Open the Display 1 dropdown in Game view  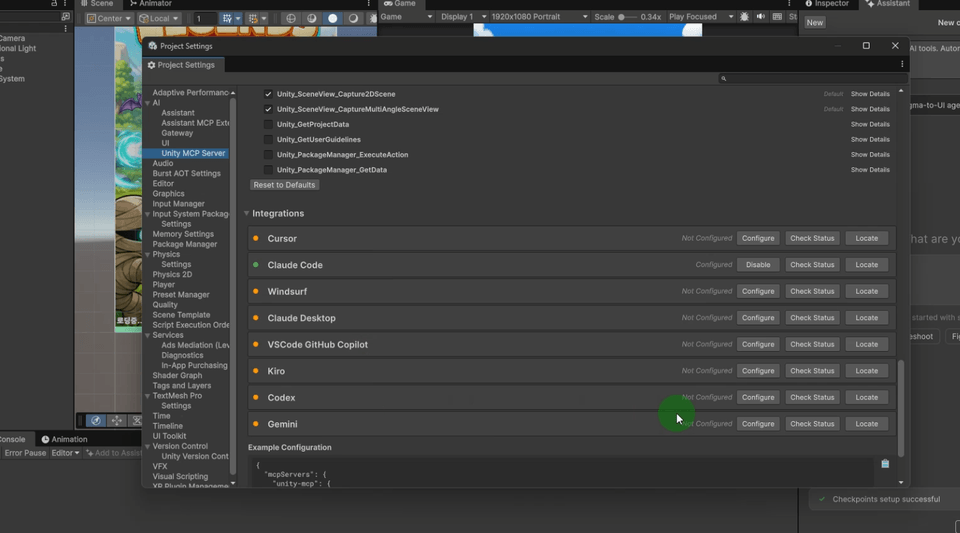463,17
